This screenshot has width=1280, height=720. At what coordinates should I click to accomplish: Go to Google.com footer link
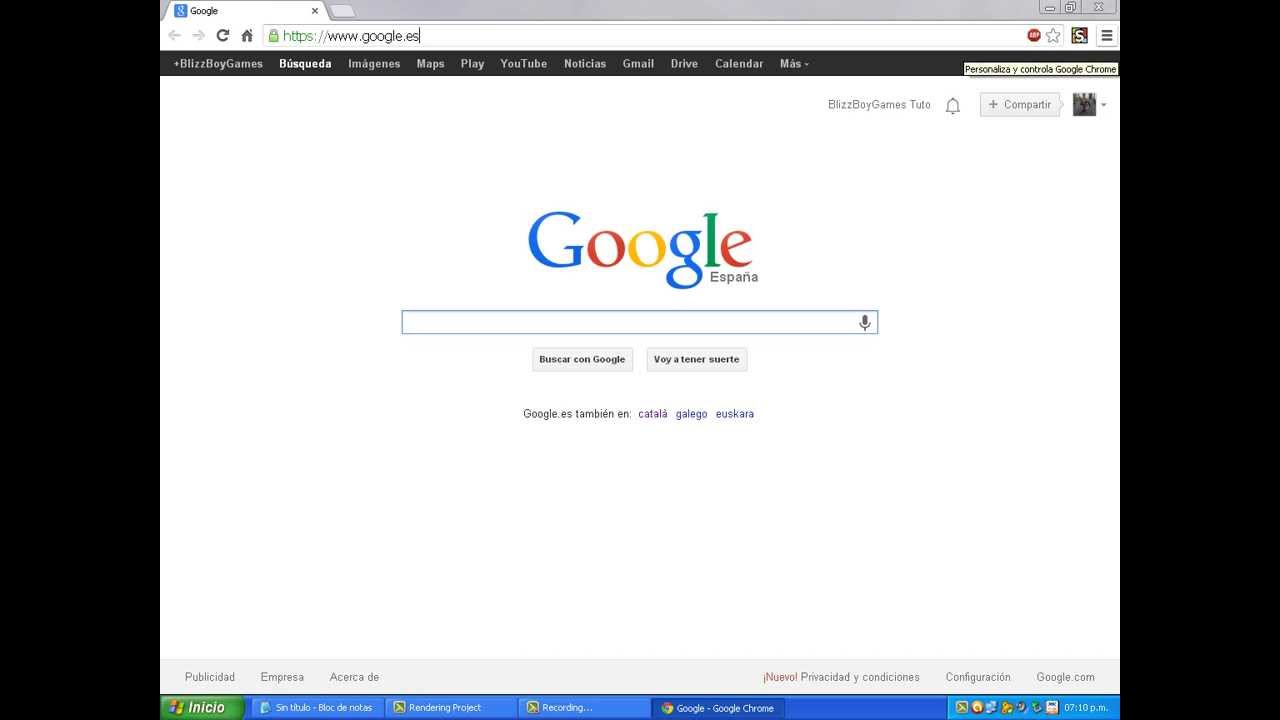[1065, 677]
